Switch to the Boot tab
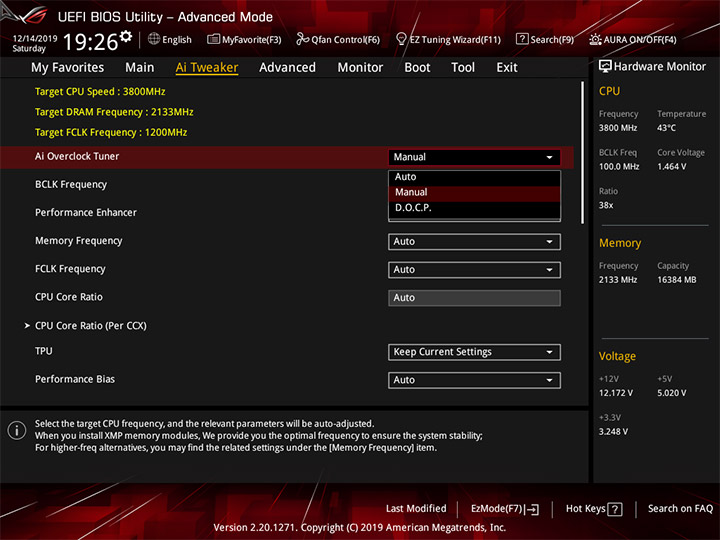Screen dimensions: 720x540 click(x=417, y=68)
